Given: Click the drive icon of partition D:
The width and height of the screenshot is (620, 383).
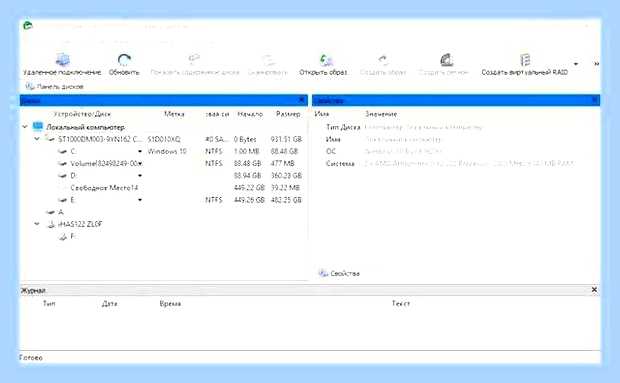Looking at the screenshot, I should pos(62,175).
